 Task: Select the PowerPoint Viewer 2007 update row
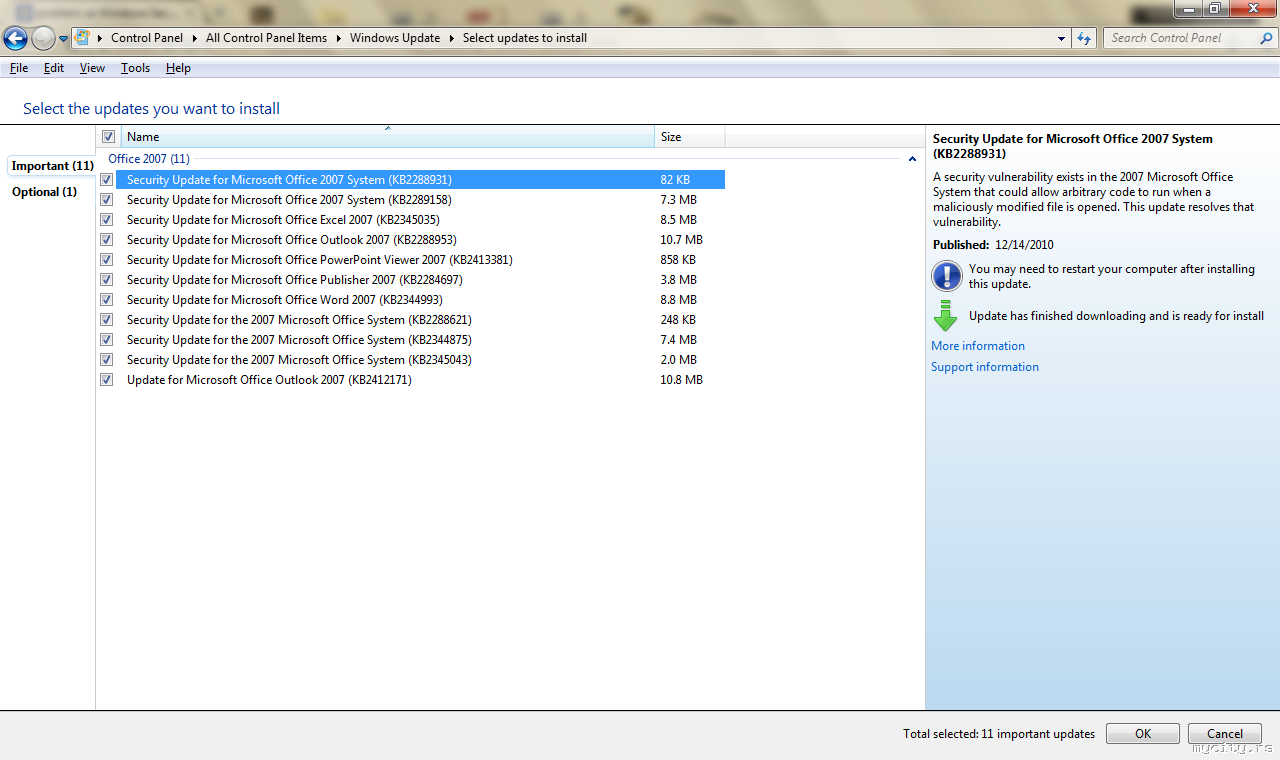pyautogui.click(x=420, y=260)
